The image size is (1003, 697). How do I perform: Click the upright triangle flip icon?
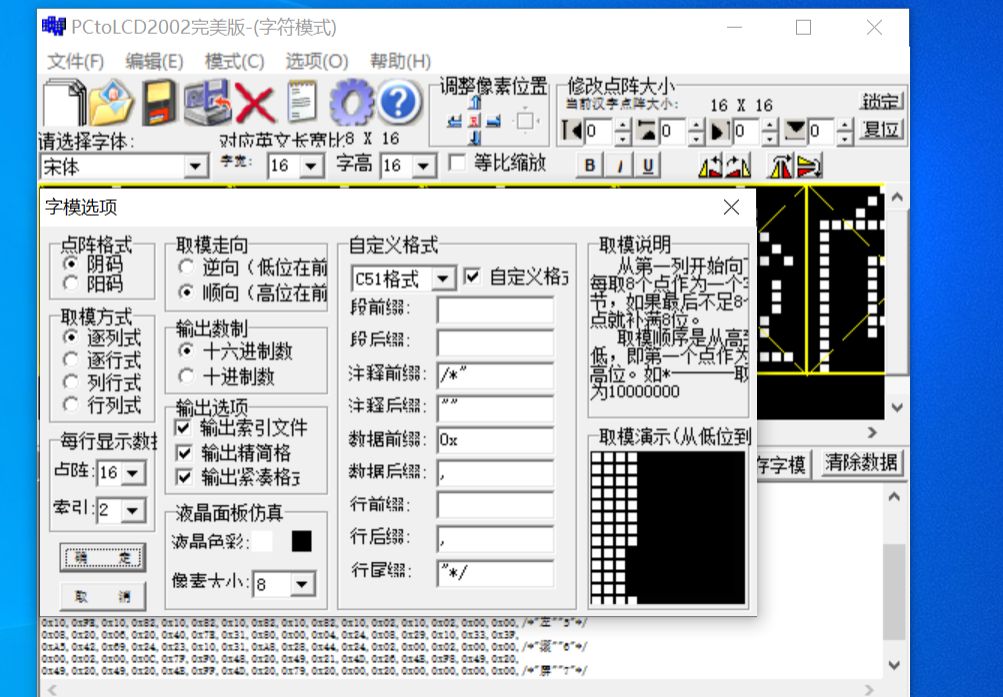click(x=781, y=166)
